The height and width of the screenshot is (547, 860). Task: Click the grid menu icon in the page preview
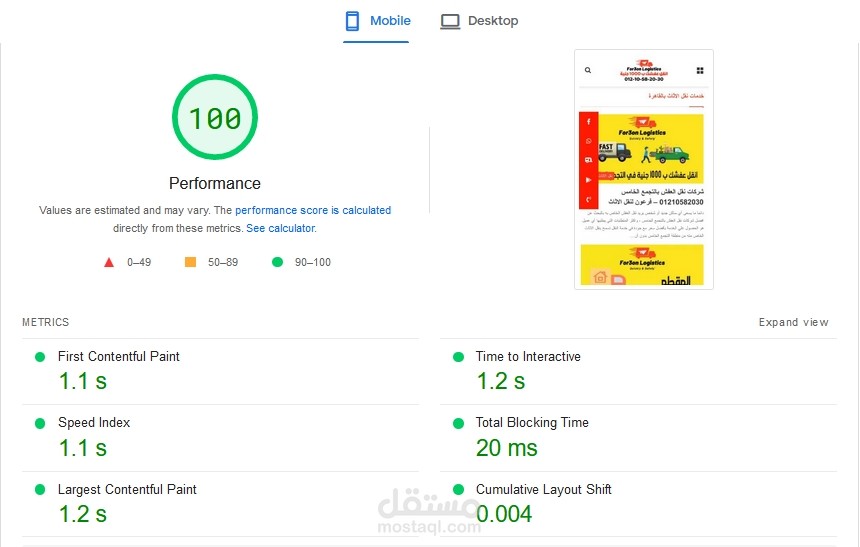(700, 70)
